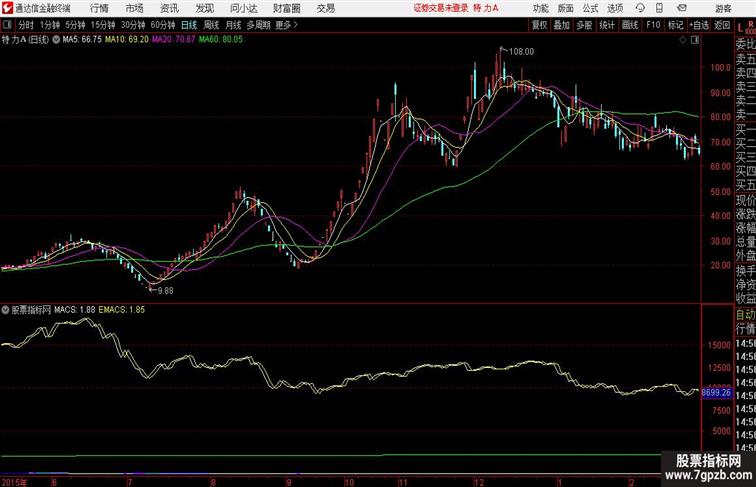Screen dimensions: 756x487
Task: Click the 108.00 high price marker
Action: tap(521, 52)
